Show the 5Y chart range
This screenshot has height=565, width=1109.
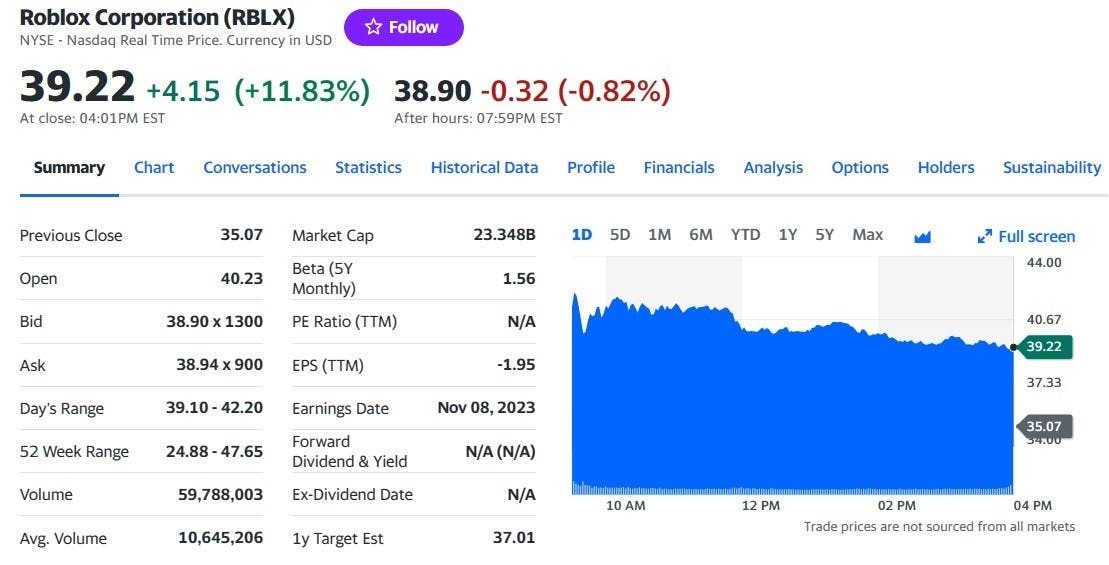824,235
